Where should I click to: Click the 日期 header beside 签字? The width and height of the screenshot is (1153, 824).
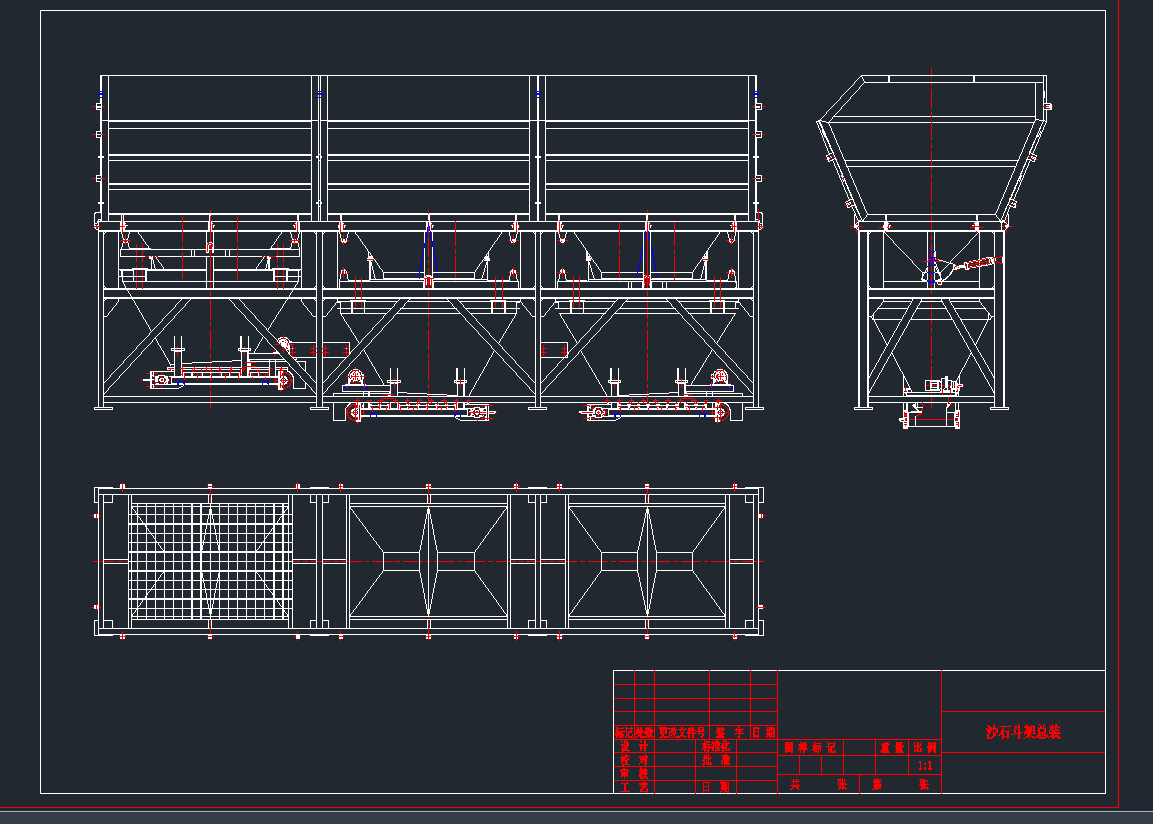click(x=764, y=732)
